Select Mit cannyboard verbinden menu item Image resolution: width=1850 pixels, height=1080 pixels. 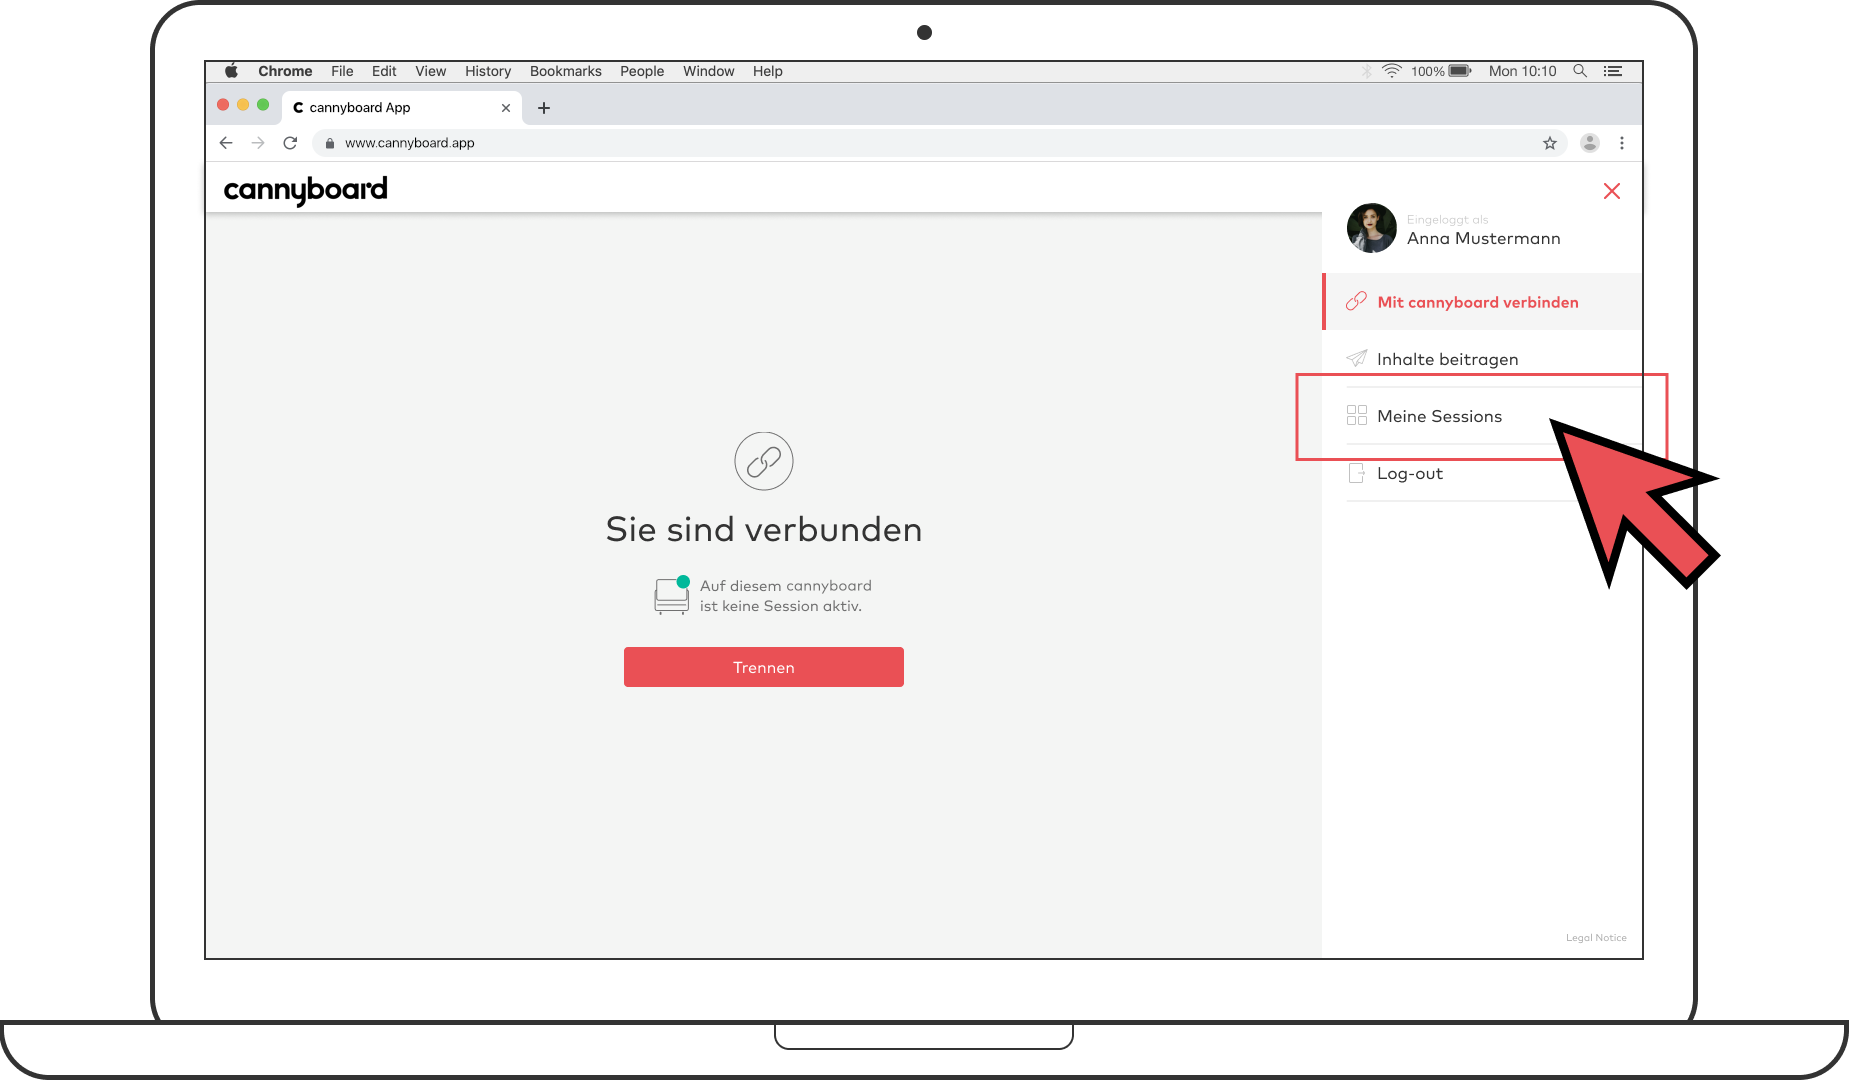tap(1483, 302)
